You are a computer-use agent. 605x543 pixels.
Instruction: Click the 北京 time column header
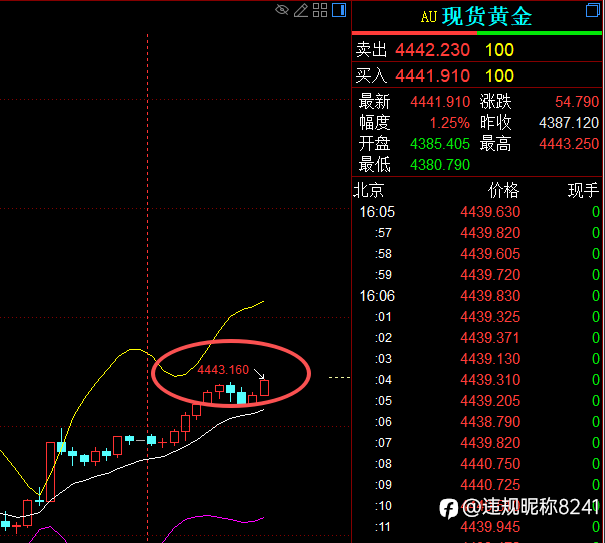coord(369,190)
